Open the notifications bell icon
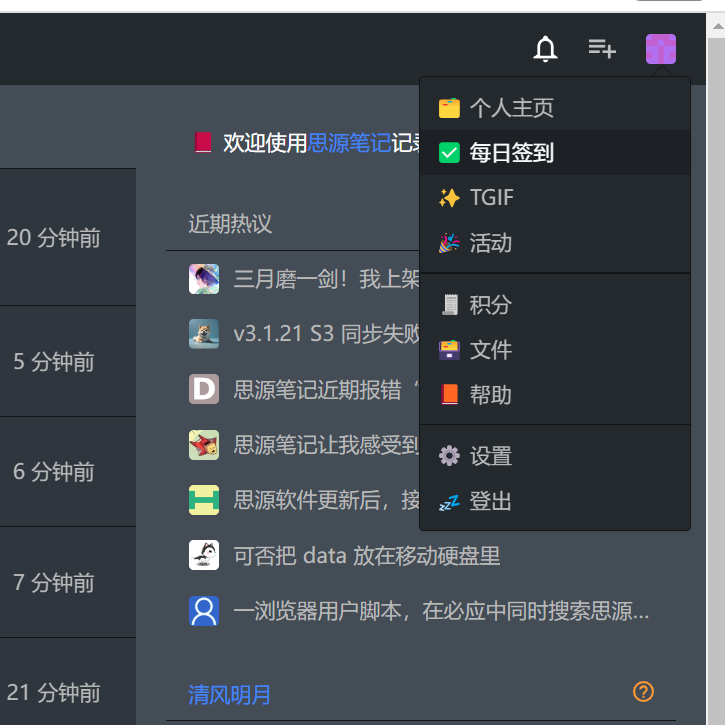This screenshot has width=725, height=725. (x=545, y=49)
